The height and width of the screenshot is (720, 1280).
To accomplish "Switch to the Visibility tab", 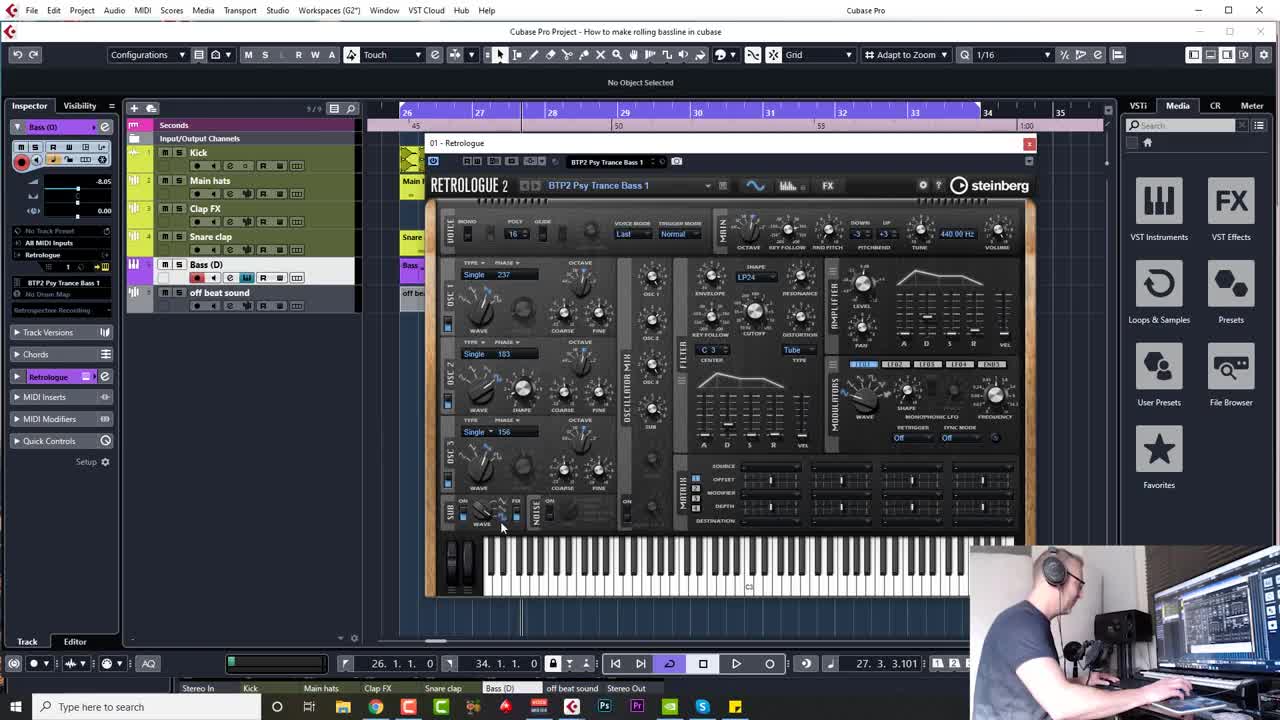I will click(x=80, y=105).
